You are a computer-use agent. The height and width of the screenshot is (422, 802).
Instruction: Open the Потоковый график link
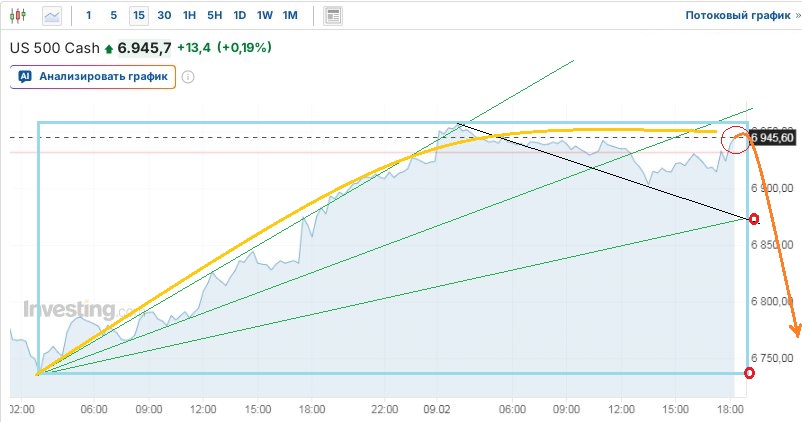pos(736,16)
